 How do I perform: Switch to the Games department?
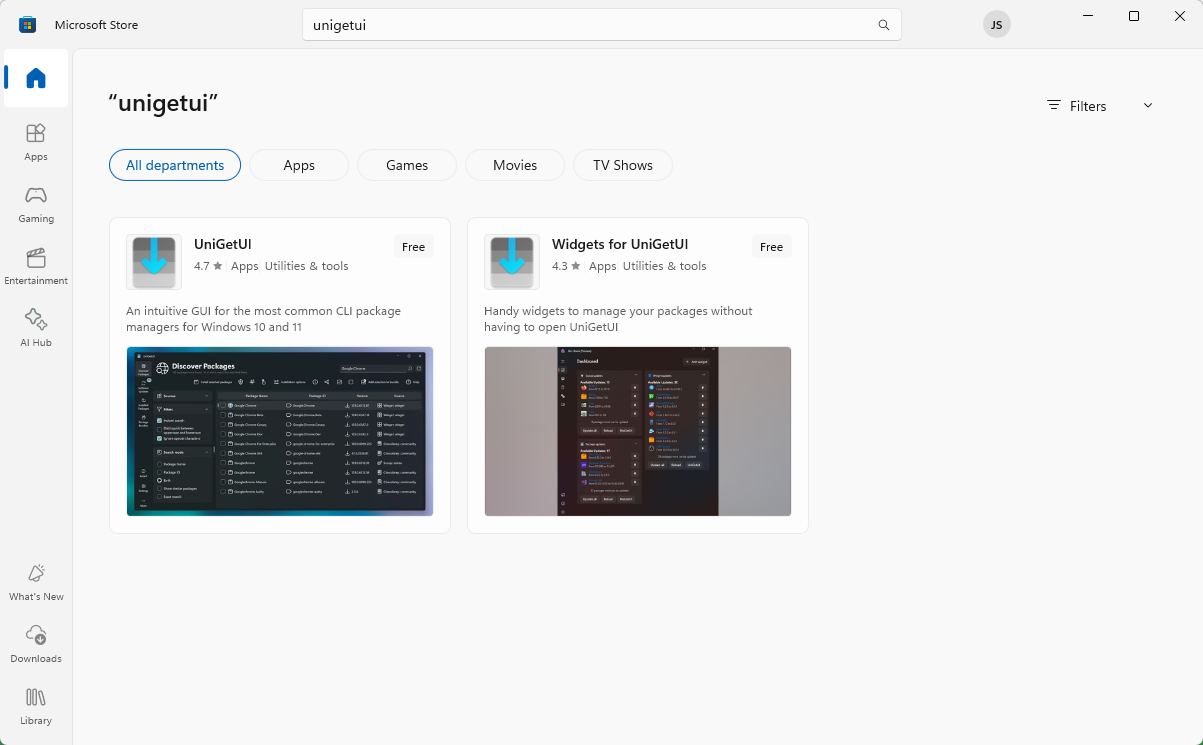click(x=406, y=165)
